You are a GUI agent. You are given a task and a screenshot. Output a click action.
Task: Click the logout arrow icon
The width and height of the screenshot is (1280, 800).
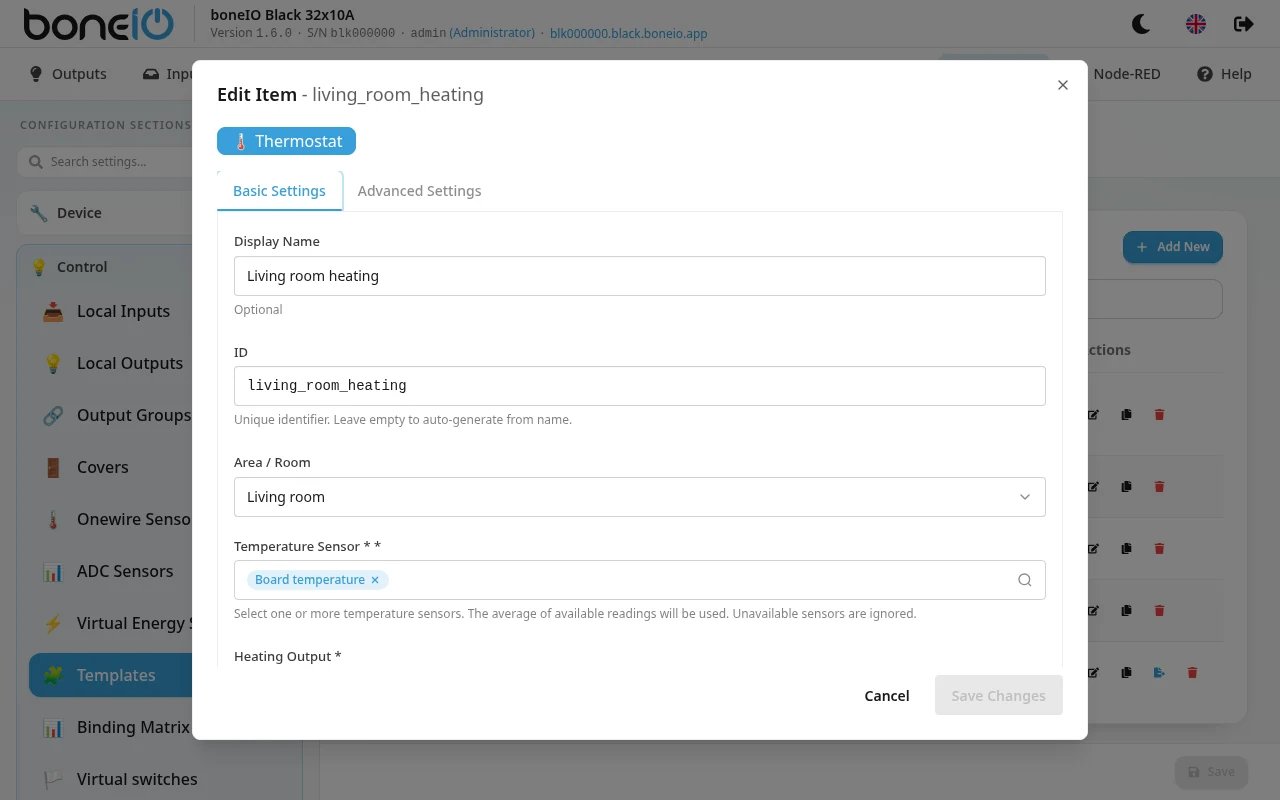click(x=1244, y=24)
